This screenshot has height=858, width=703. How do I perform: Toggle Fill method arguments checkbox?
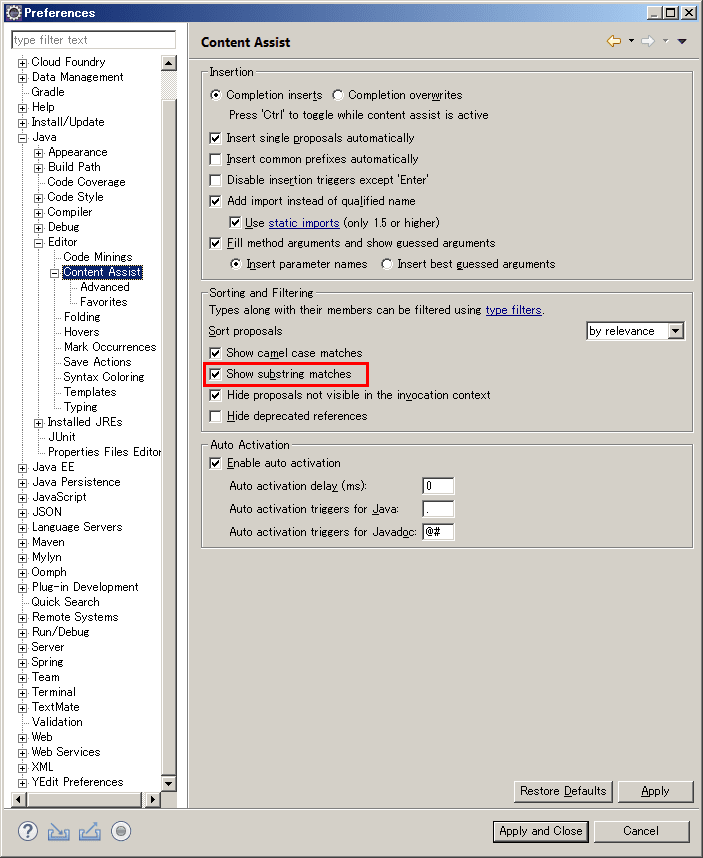(x=216, y=243)
